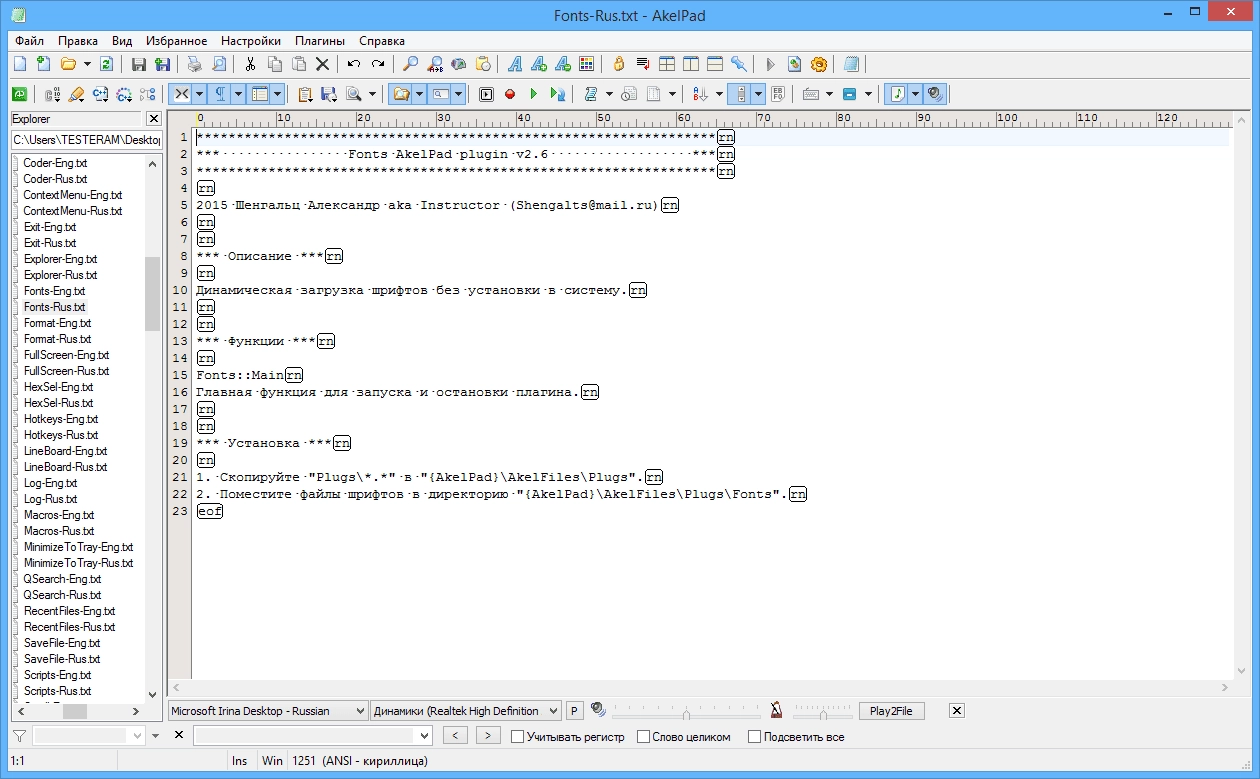This screenshot has height=779, width=1260.
Task: Click the orange gear plugins icon
Action: click(x=819, y=64)
